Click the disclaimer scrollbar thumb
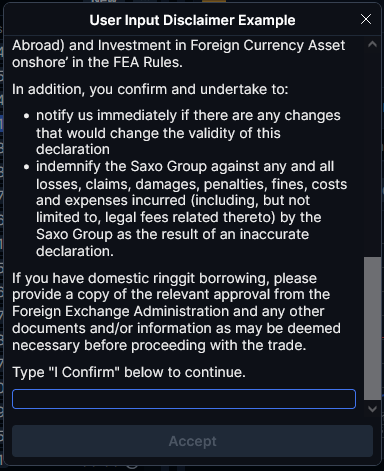384x471 pixels. pyautogui.click(x=372, y=328)
